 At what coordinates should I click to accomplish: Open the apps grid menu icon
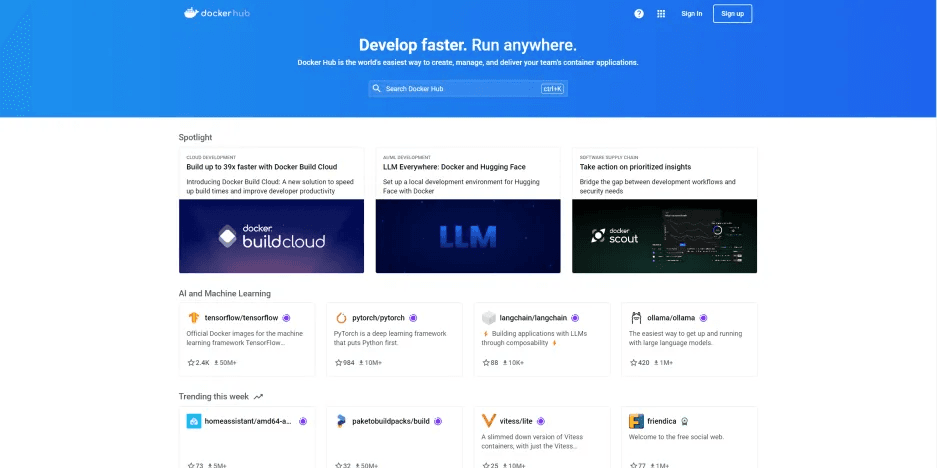click(x=661, y=14)
